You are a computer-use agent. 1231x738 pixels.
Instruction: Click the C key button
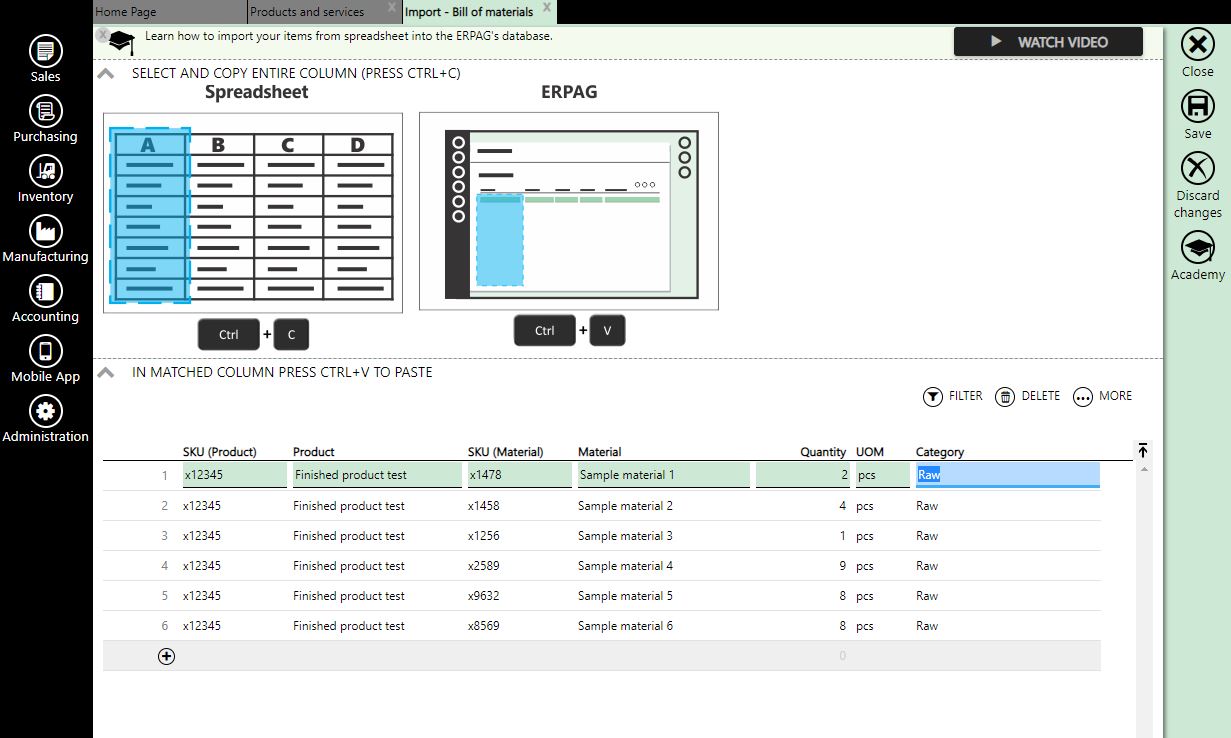click(292, 334)
